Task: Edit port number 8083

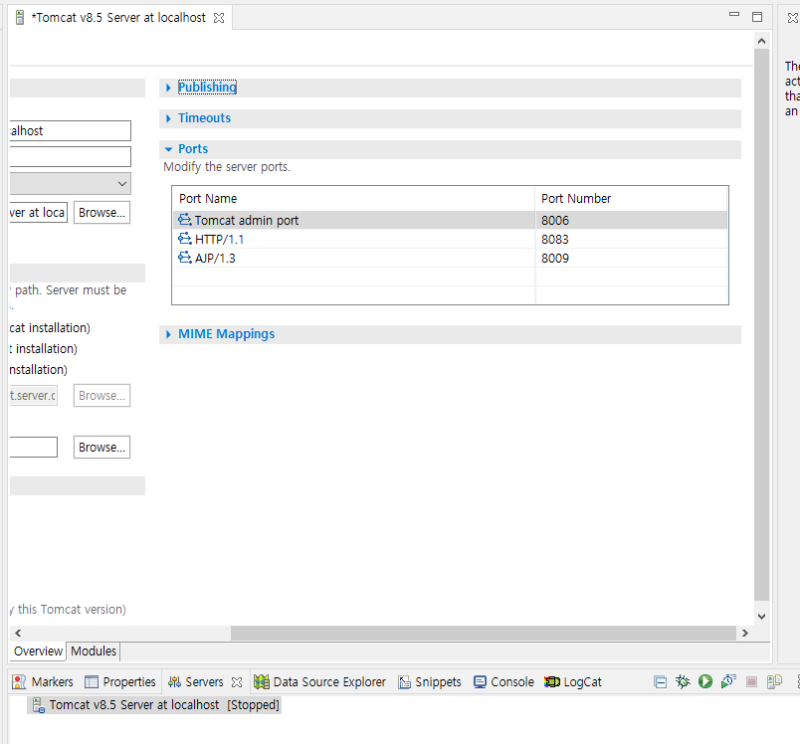Action: [555, 239]
